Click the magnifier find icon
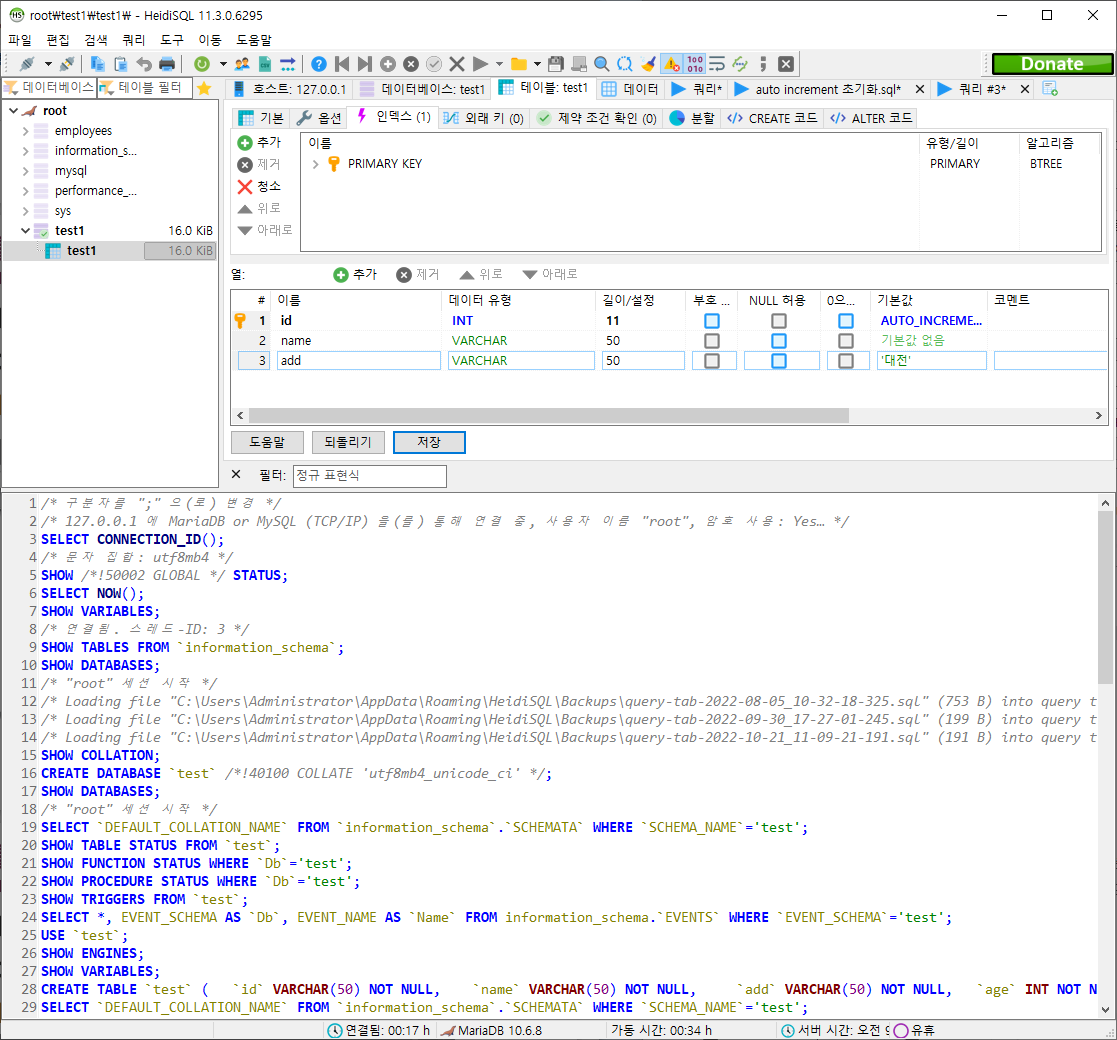Viewport: 1117px width, 1040px height. point(602,64)
